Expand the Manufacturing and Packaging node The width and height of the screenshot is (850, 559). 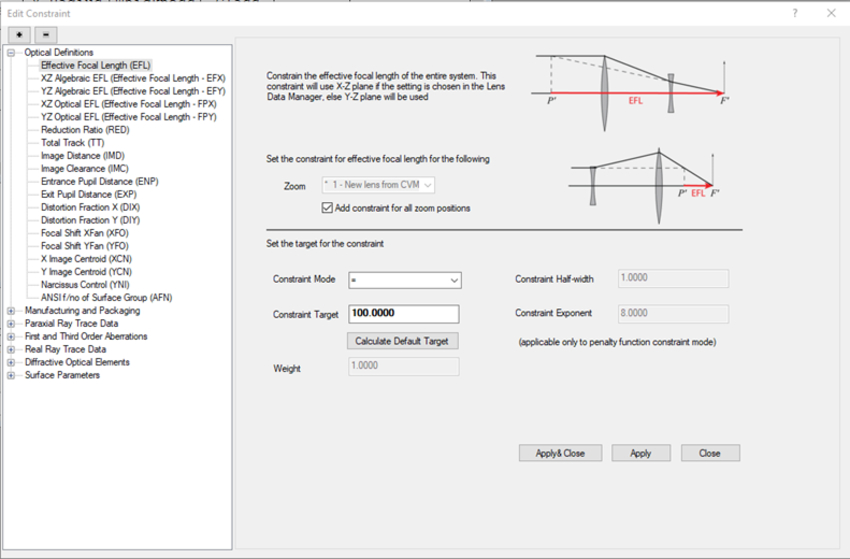click(x=12, y=311)
